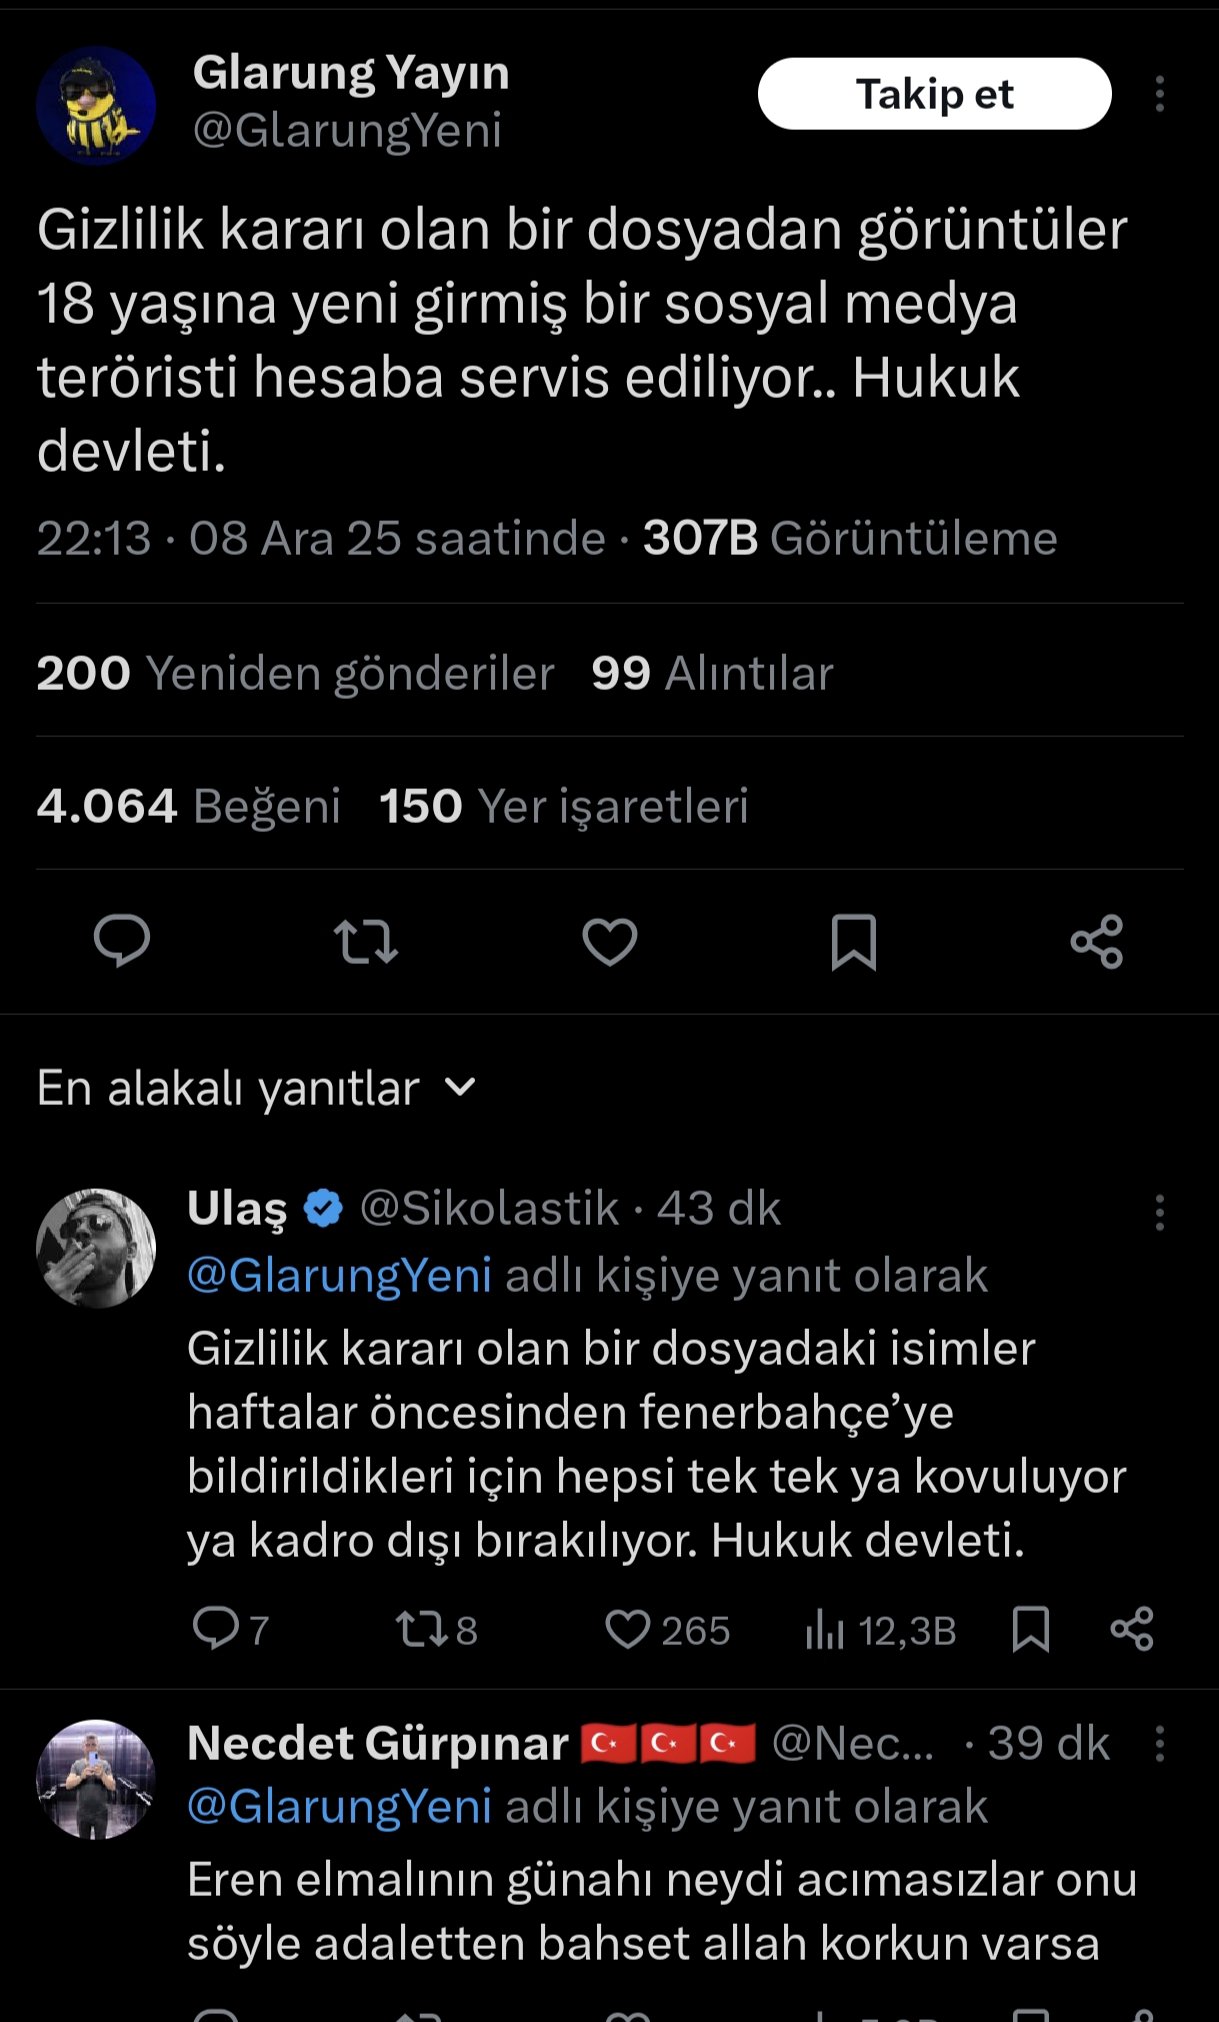Viewport: 1219px width, 2022px height.
Task: Open more options on Necdet Gürpınar's reply
Action: coord(1159,1744)
